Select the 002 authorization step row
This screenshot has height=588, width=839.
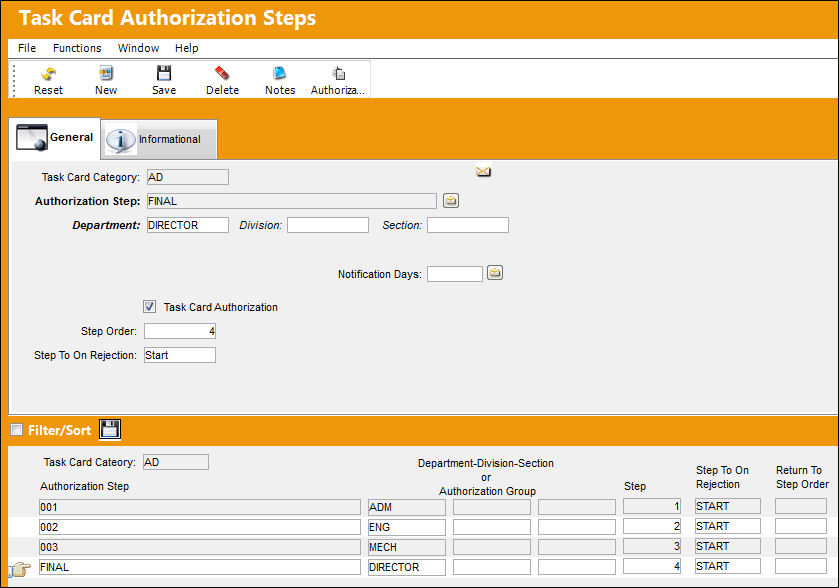[200, 527]
